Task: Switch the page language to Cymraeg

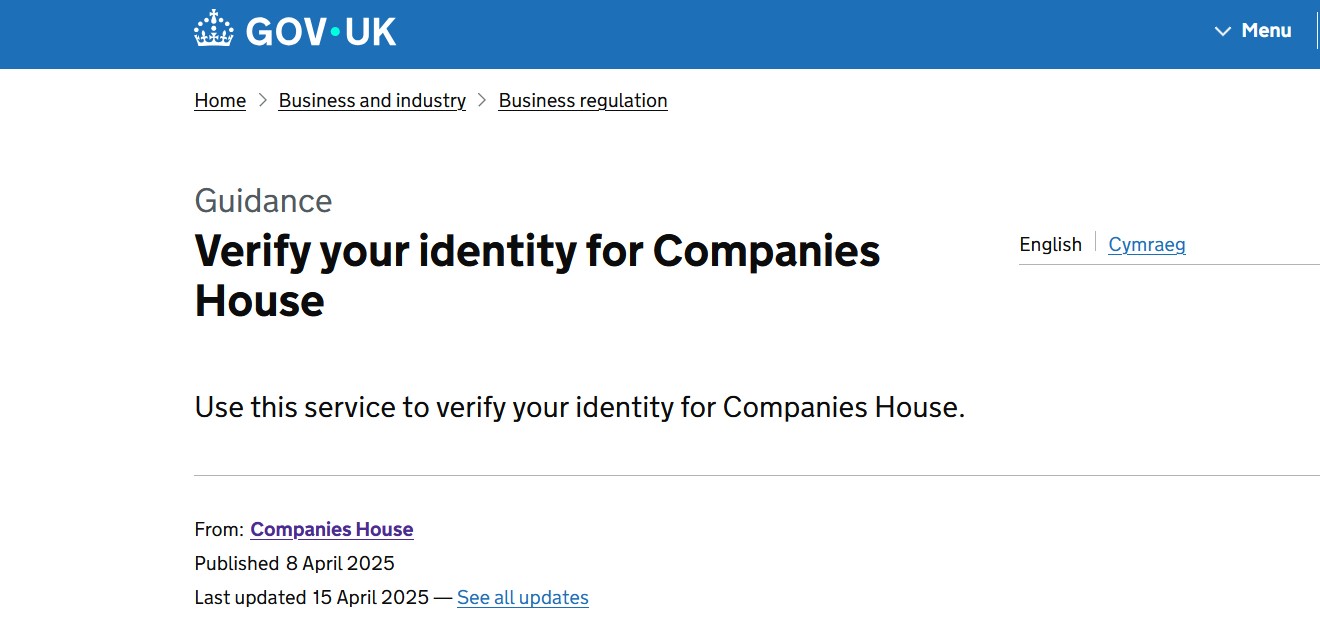Action: (x=1147, y=245)
